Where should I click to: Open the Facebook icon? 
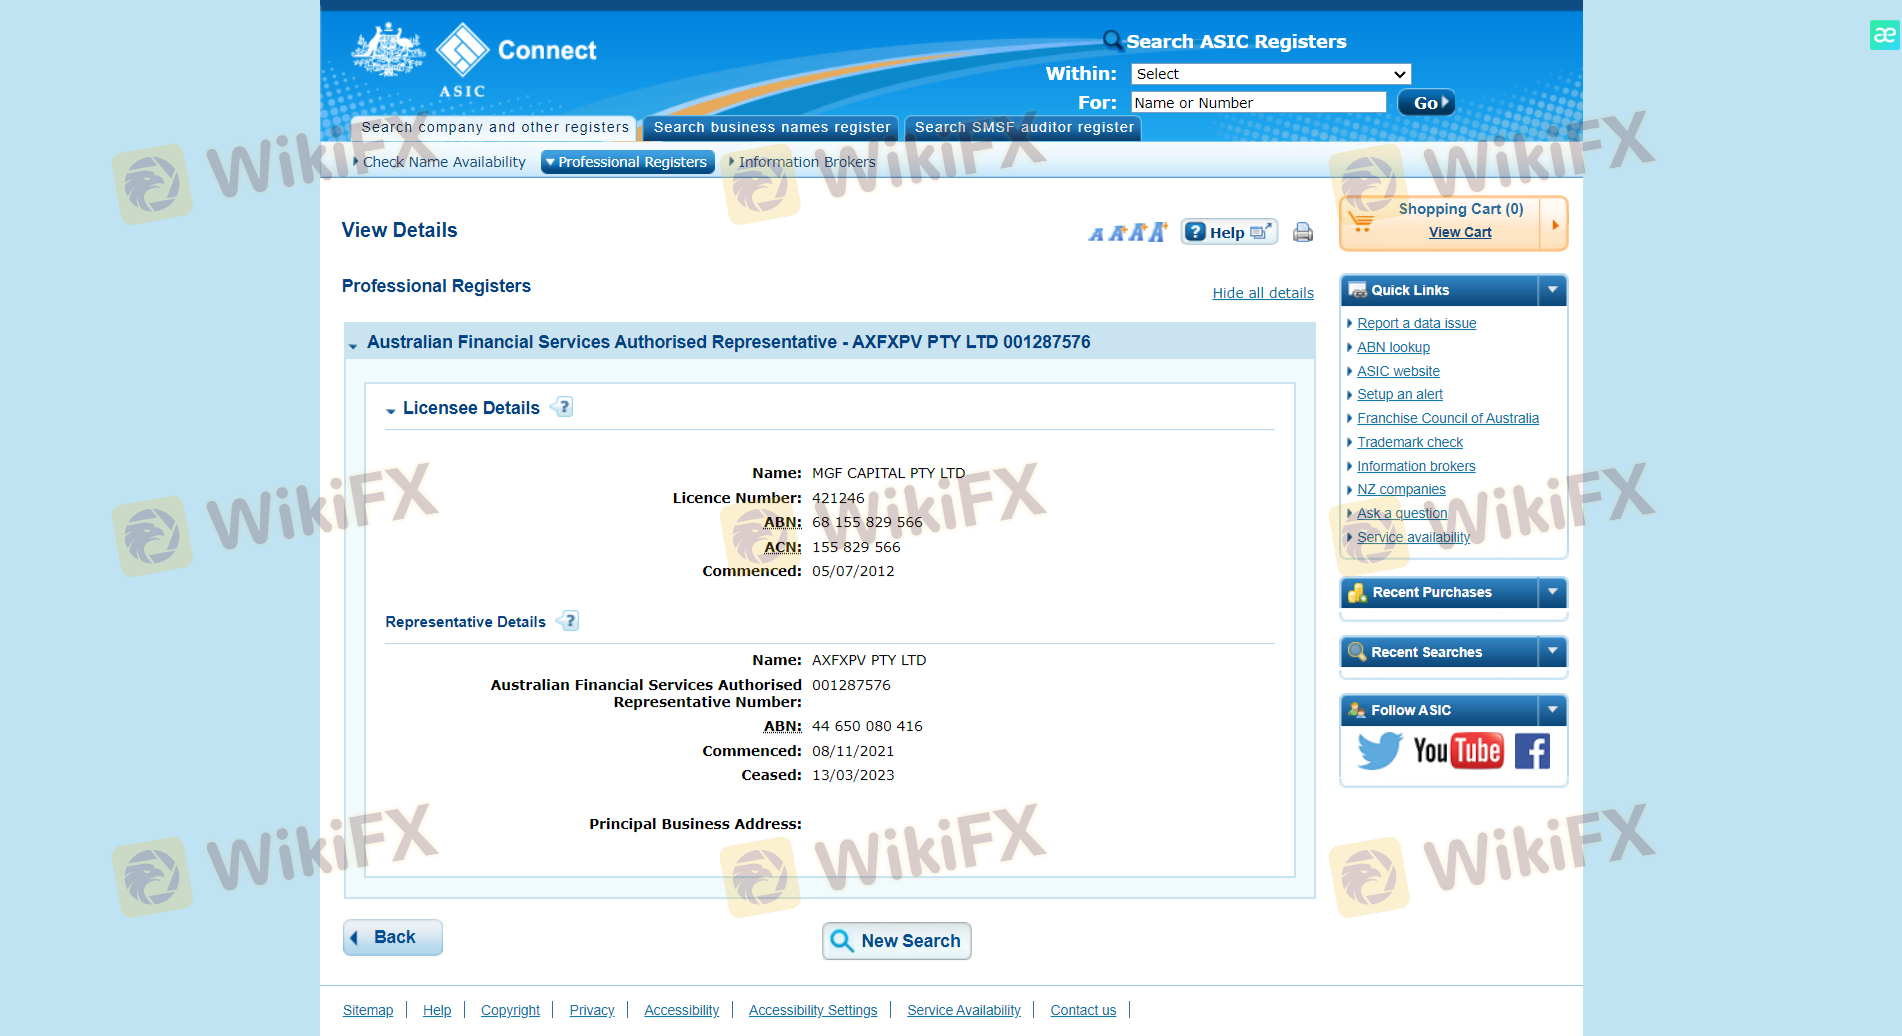pos(1531,750)
